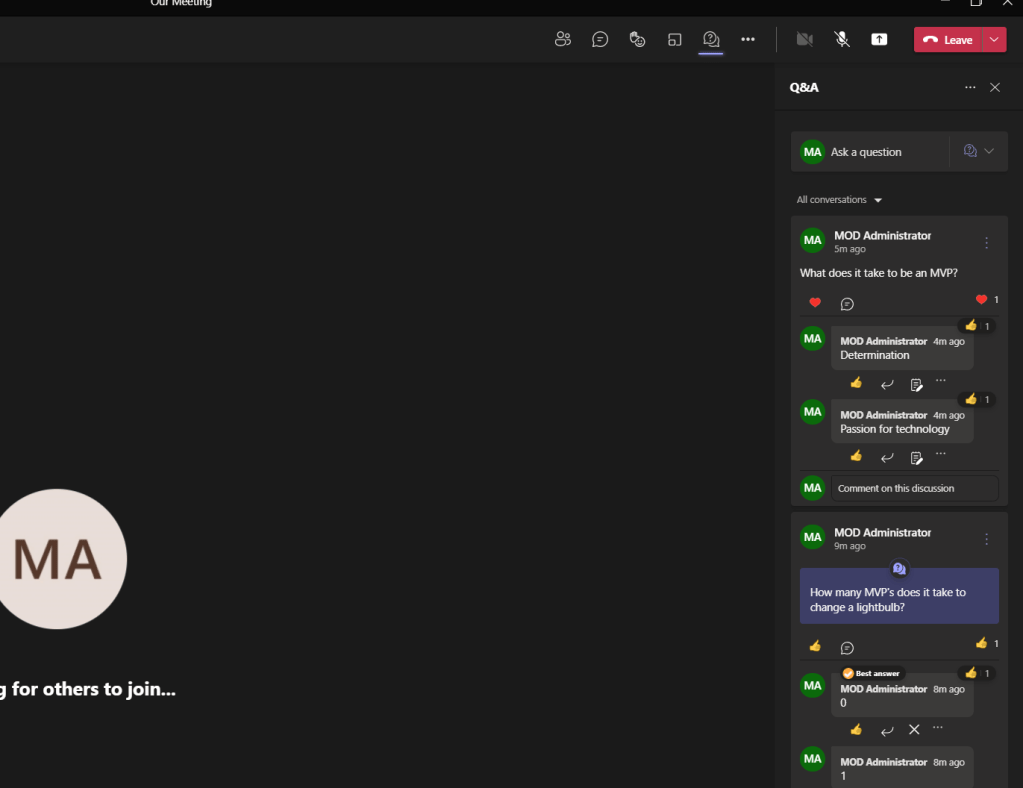Open the Q&A panel more options menu
Viewport: 1023px width, 788px height.
pyautogui.click(x=970, y=87)
